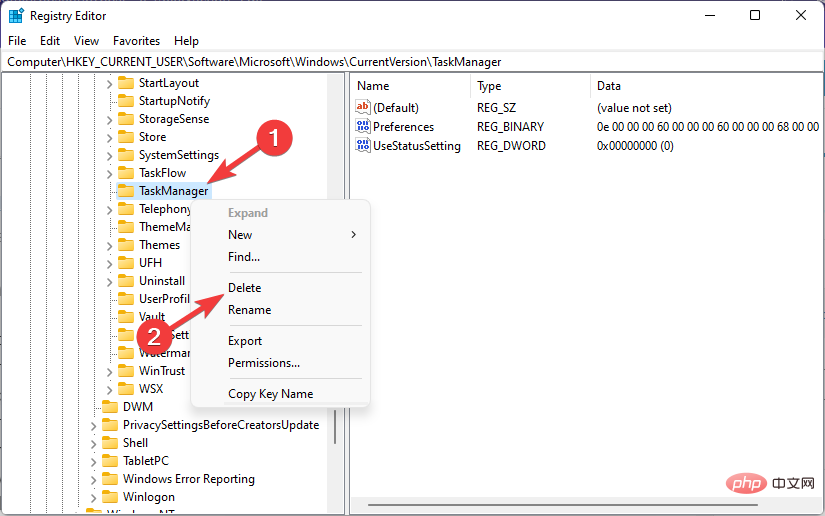Open the Help menu
This screenshot has height=516, width=825.
pos(186,41)
